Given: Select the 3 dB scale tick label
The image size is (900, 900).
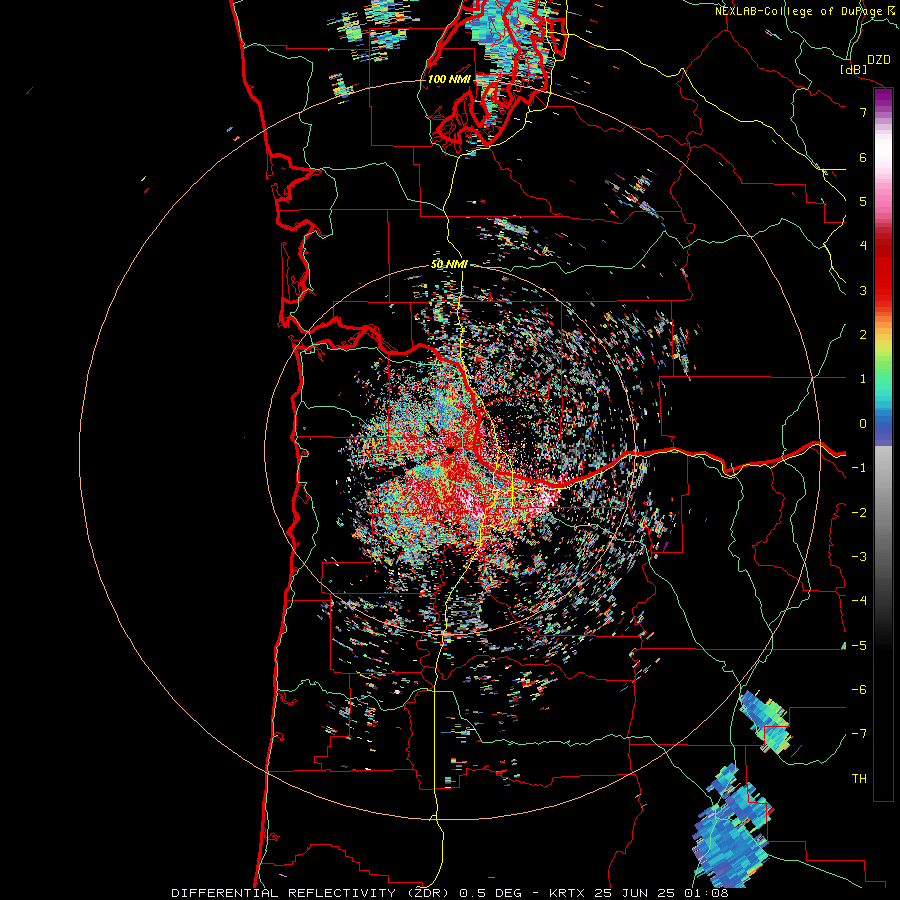Looking at the screenshot, I should [863, 290].
